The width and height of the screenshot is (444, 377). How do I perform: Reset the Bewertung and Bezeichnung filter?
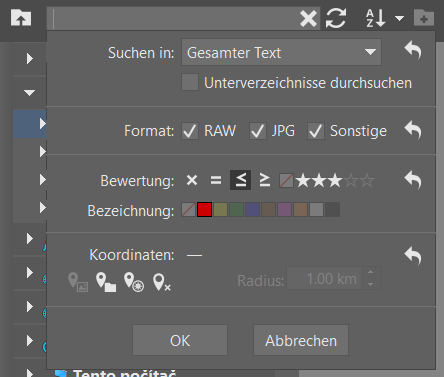[x=413, y=180]
